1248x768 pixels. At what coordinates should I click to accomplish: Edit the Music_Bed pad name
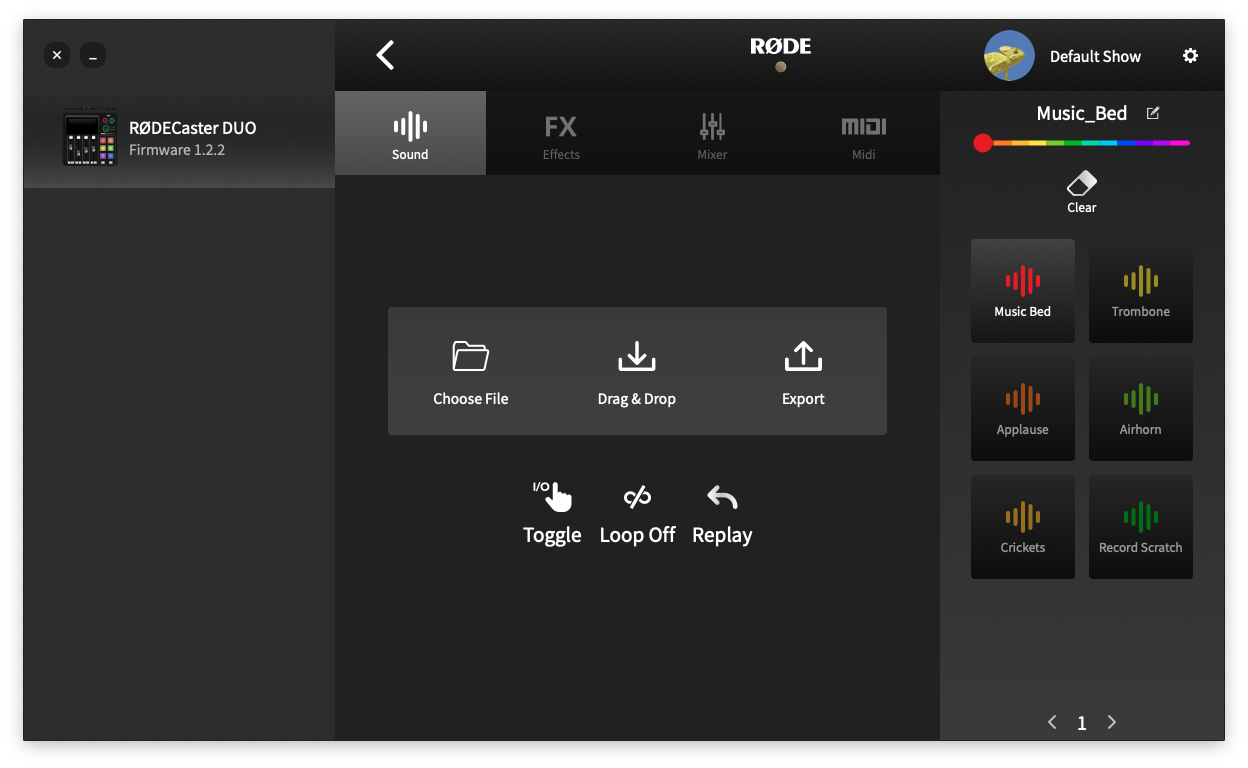point(1153,113)
